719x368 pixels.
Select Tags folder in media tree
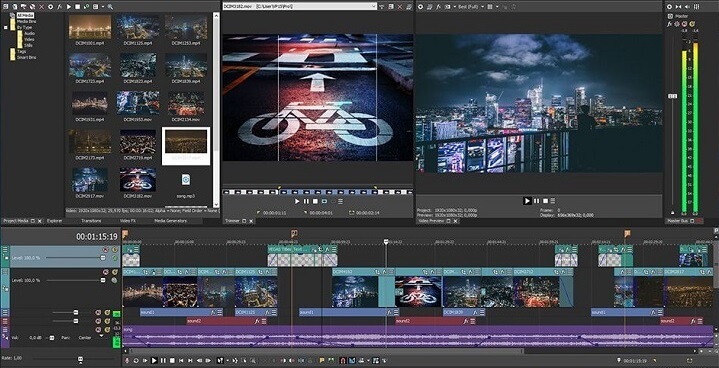point(21,51)
